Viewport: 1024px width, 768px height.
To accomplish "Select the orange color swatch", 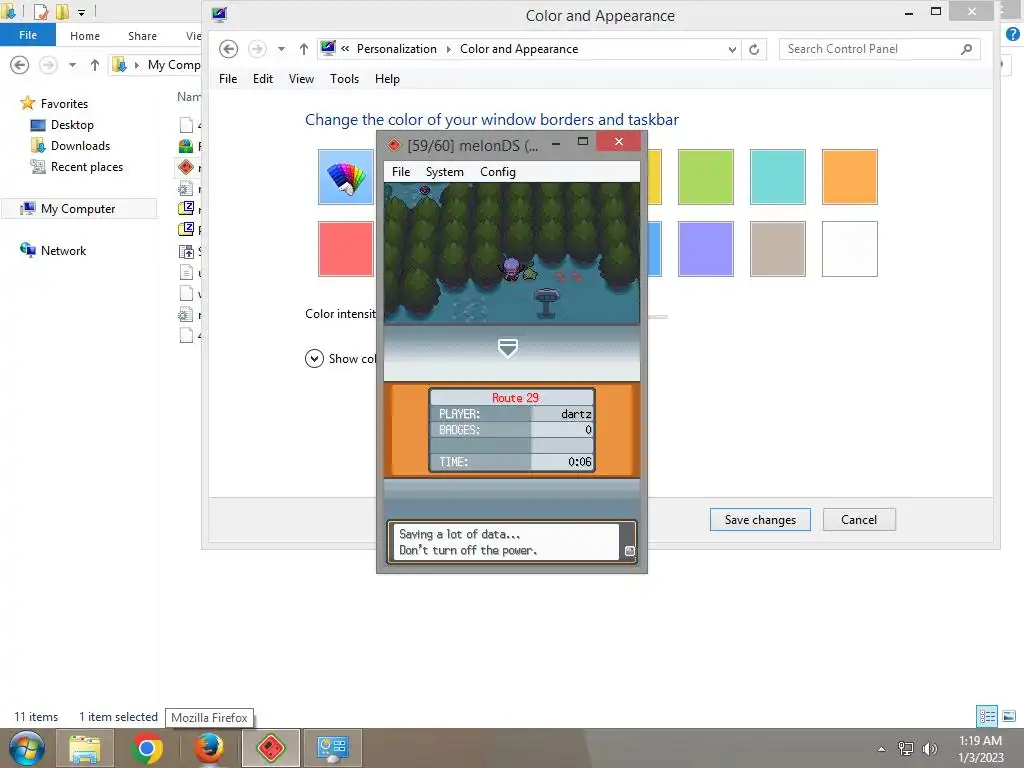I will [x=849, y=177].
